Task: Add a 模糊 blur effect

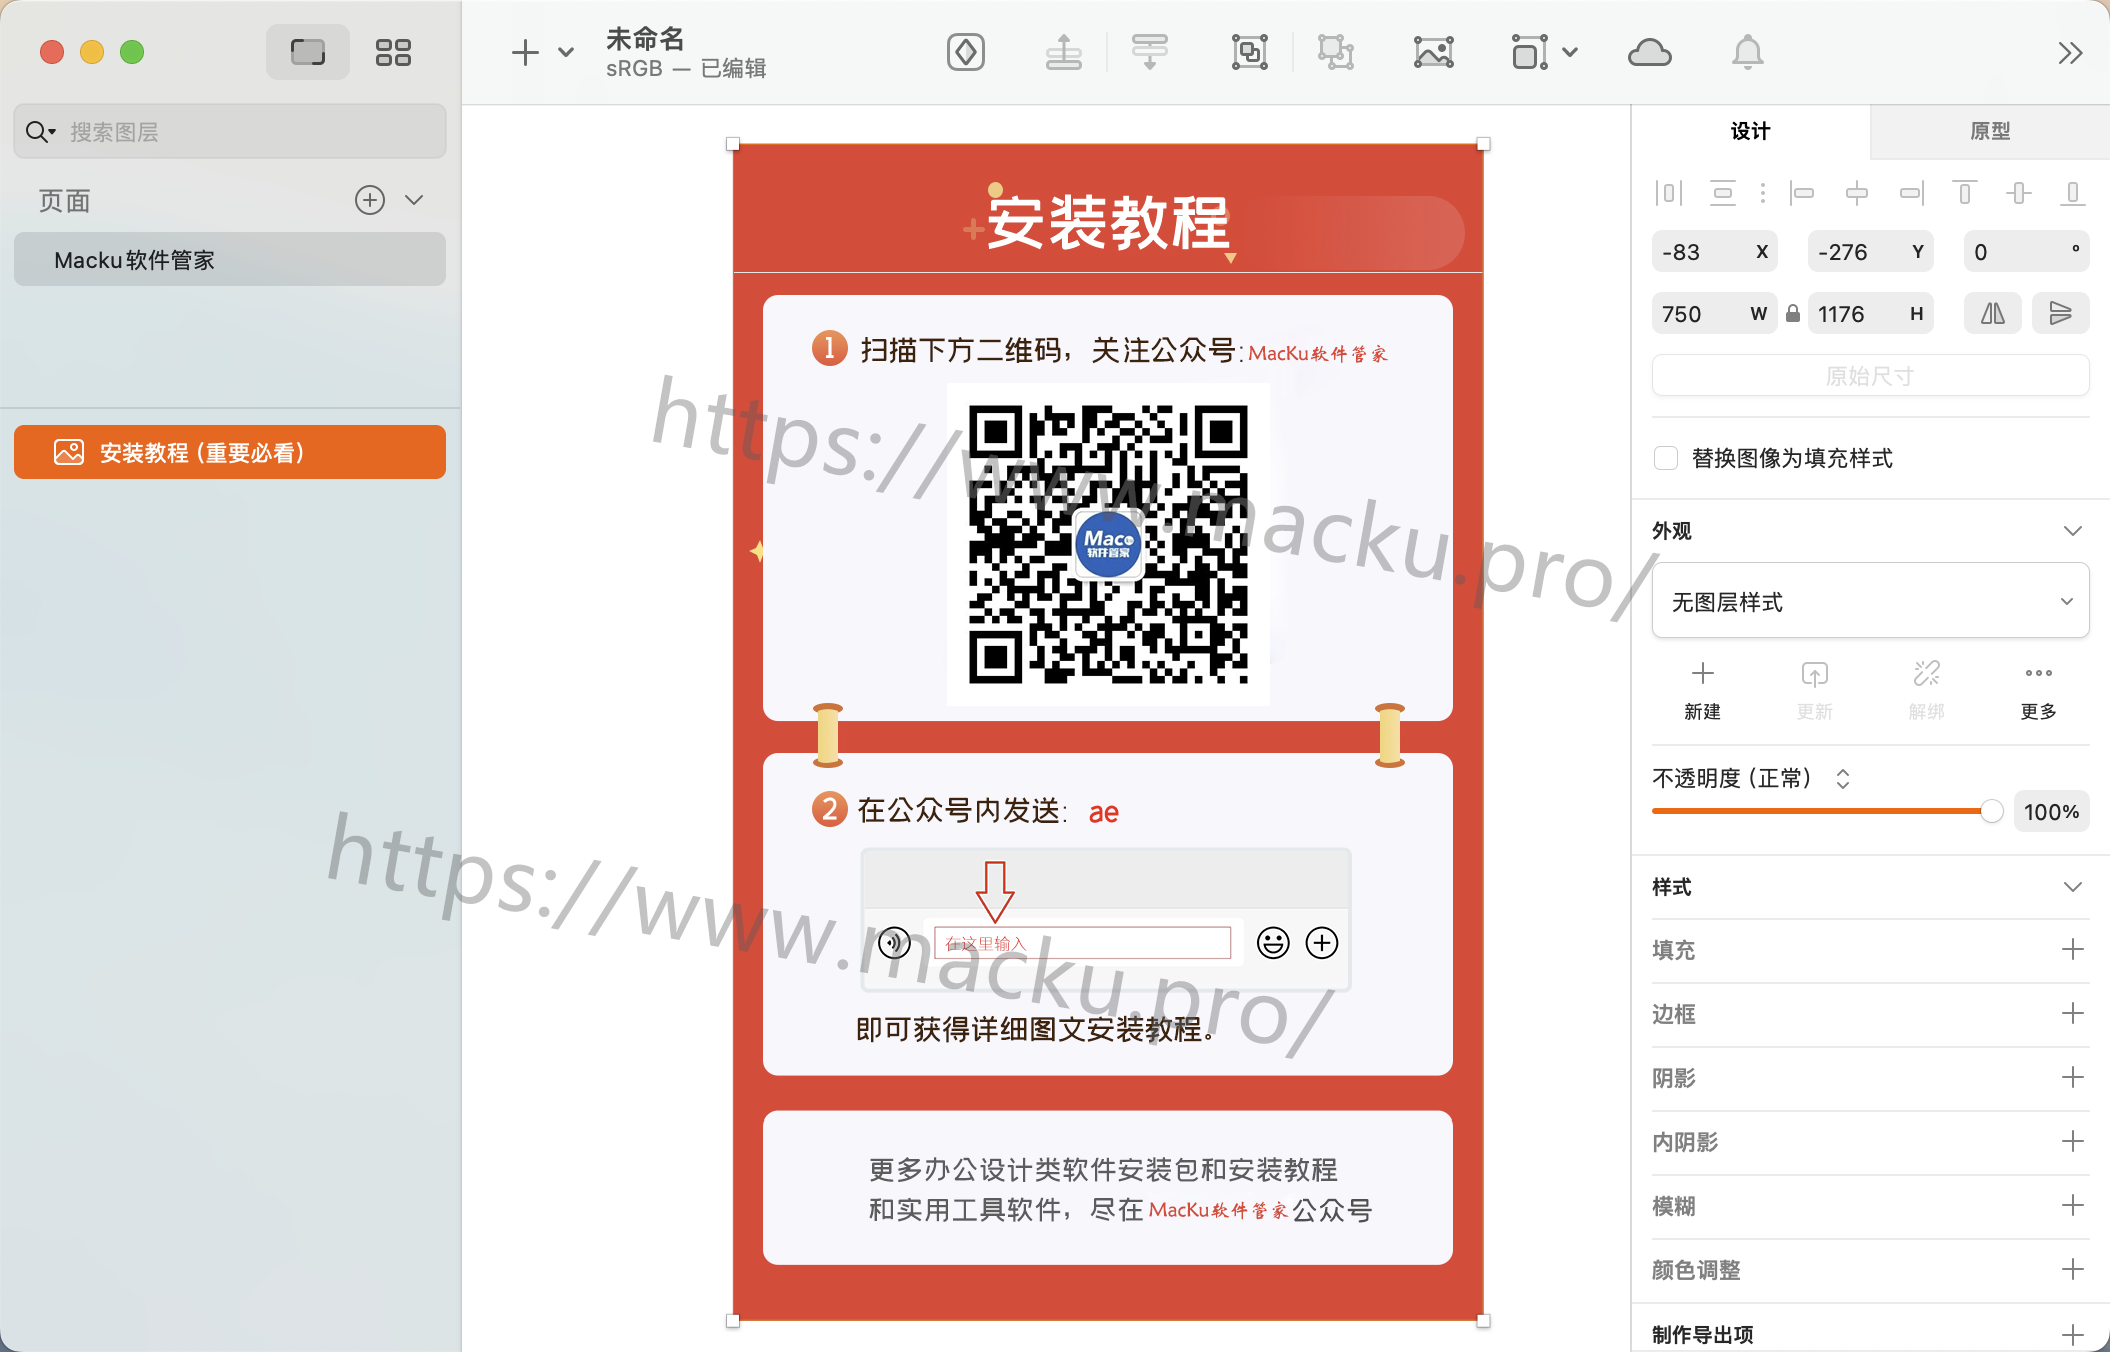Action: 2073,1205
